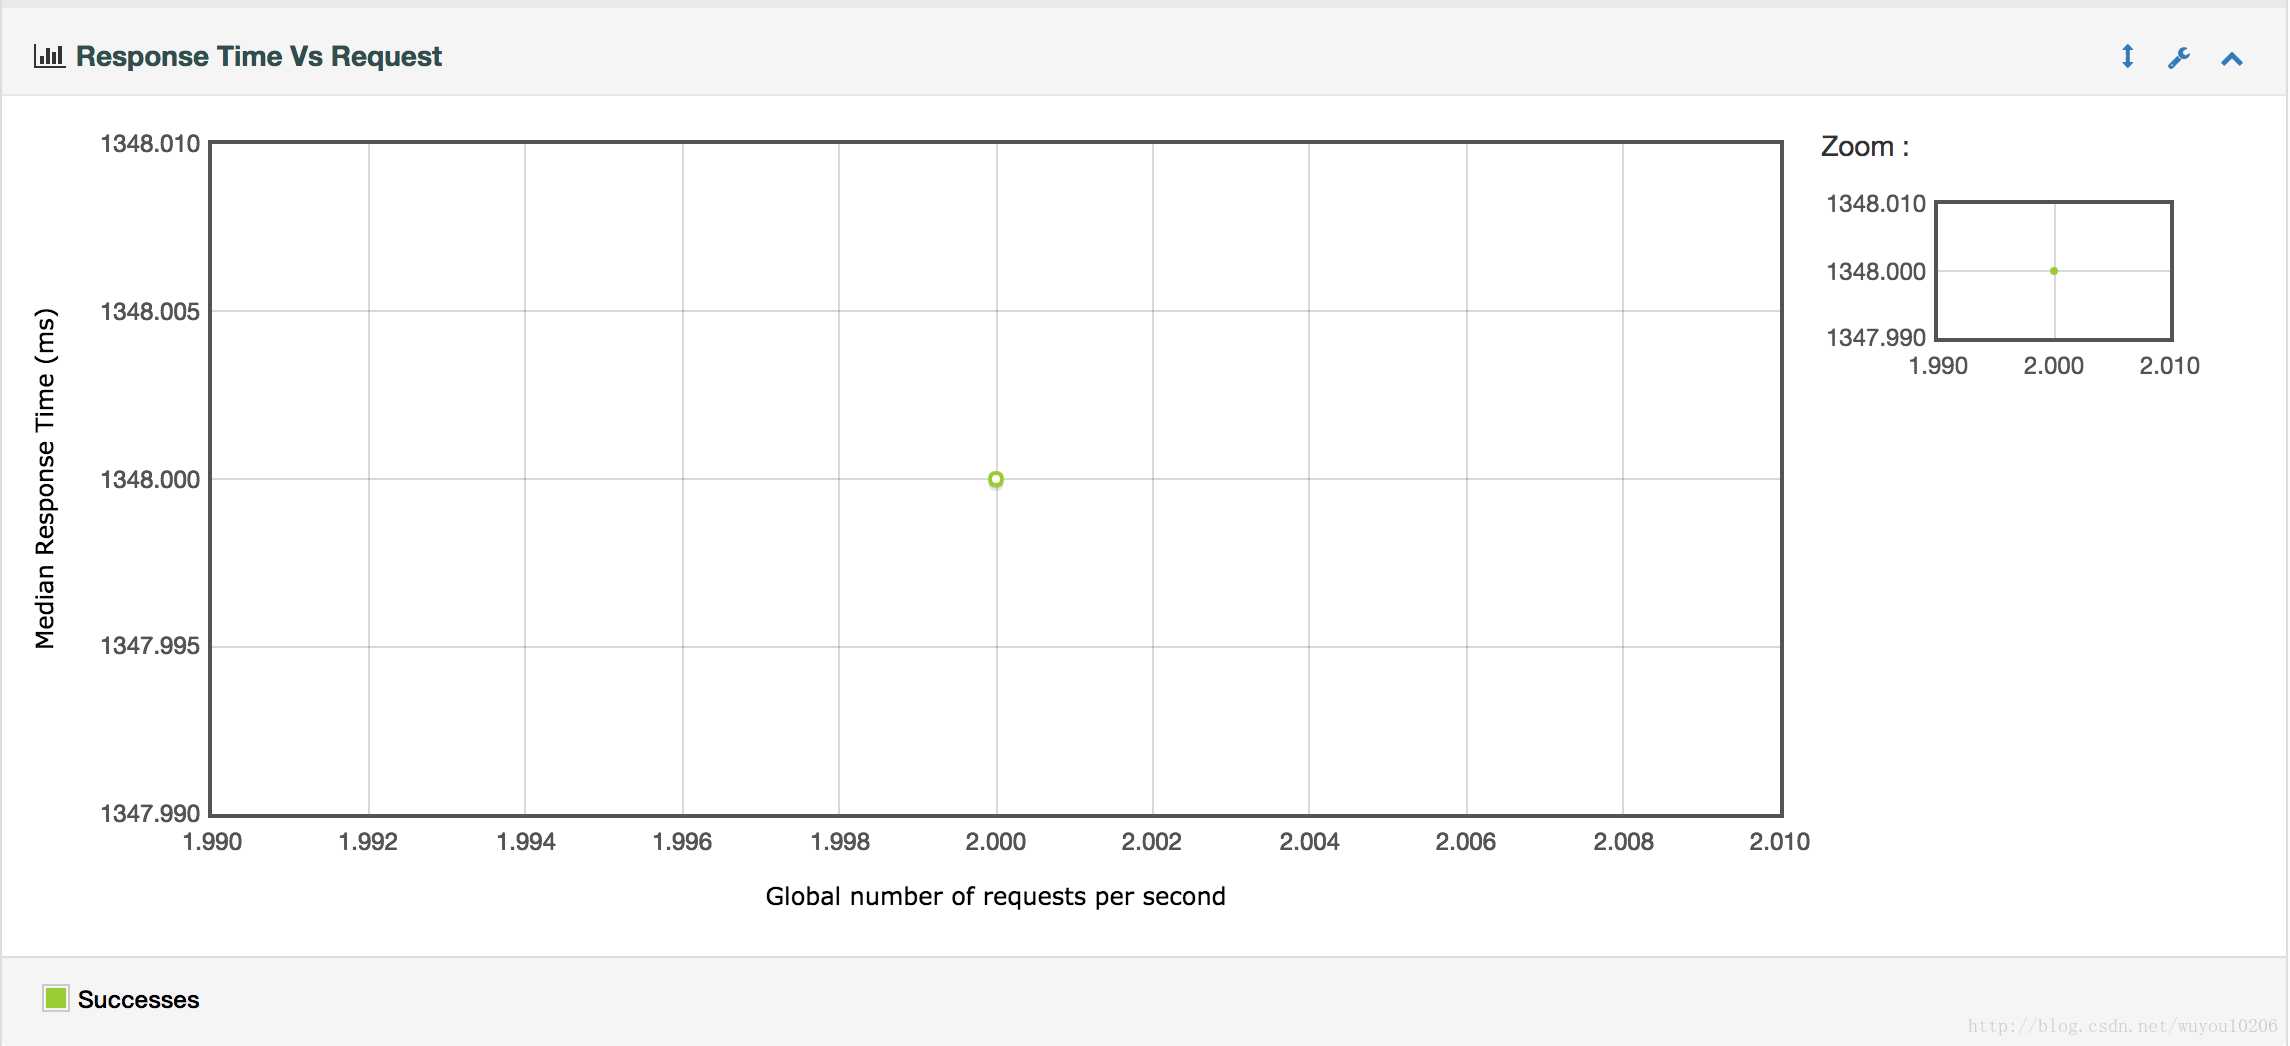This screenshot has width=2290, height=1046.
Task: Click the 1.990 x-axis tick of main chart
Action: tap(212, 842)
